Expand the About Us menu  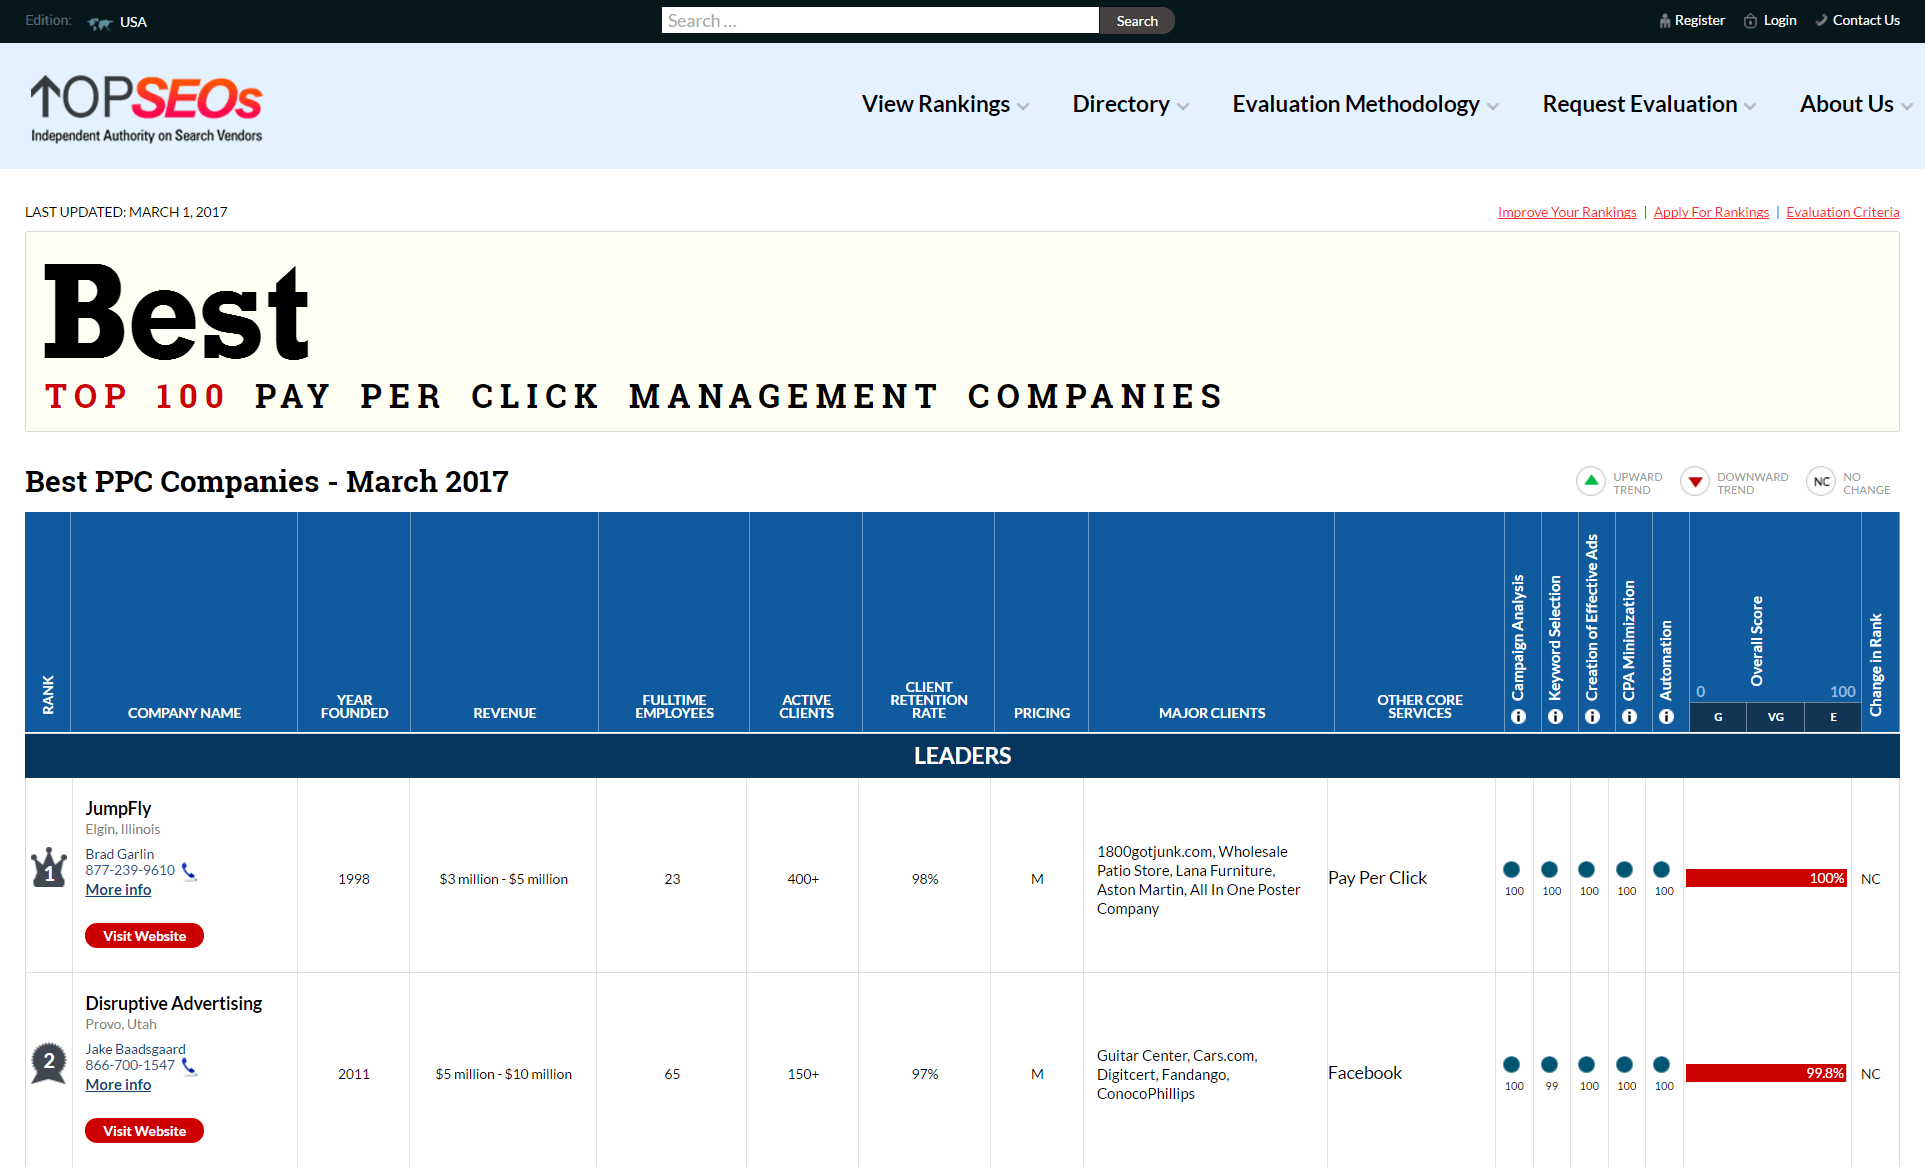[x=1856, y=104]
